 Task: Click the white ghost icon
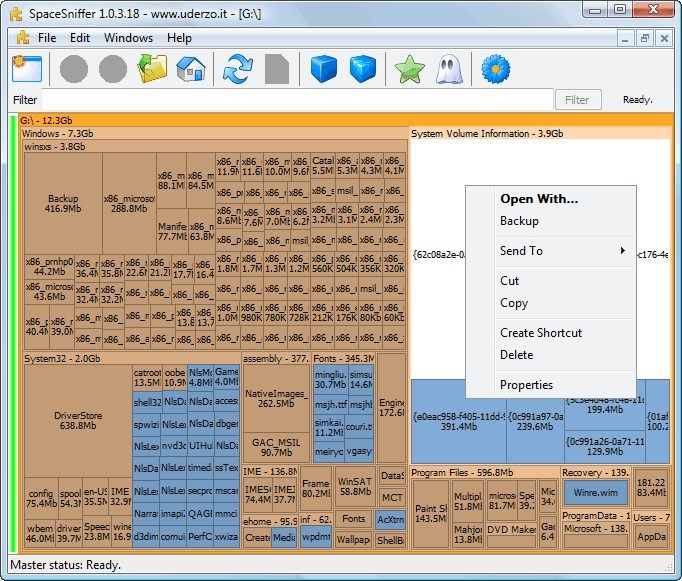point(449,69)
